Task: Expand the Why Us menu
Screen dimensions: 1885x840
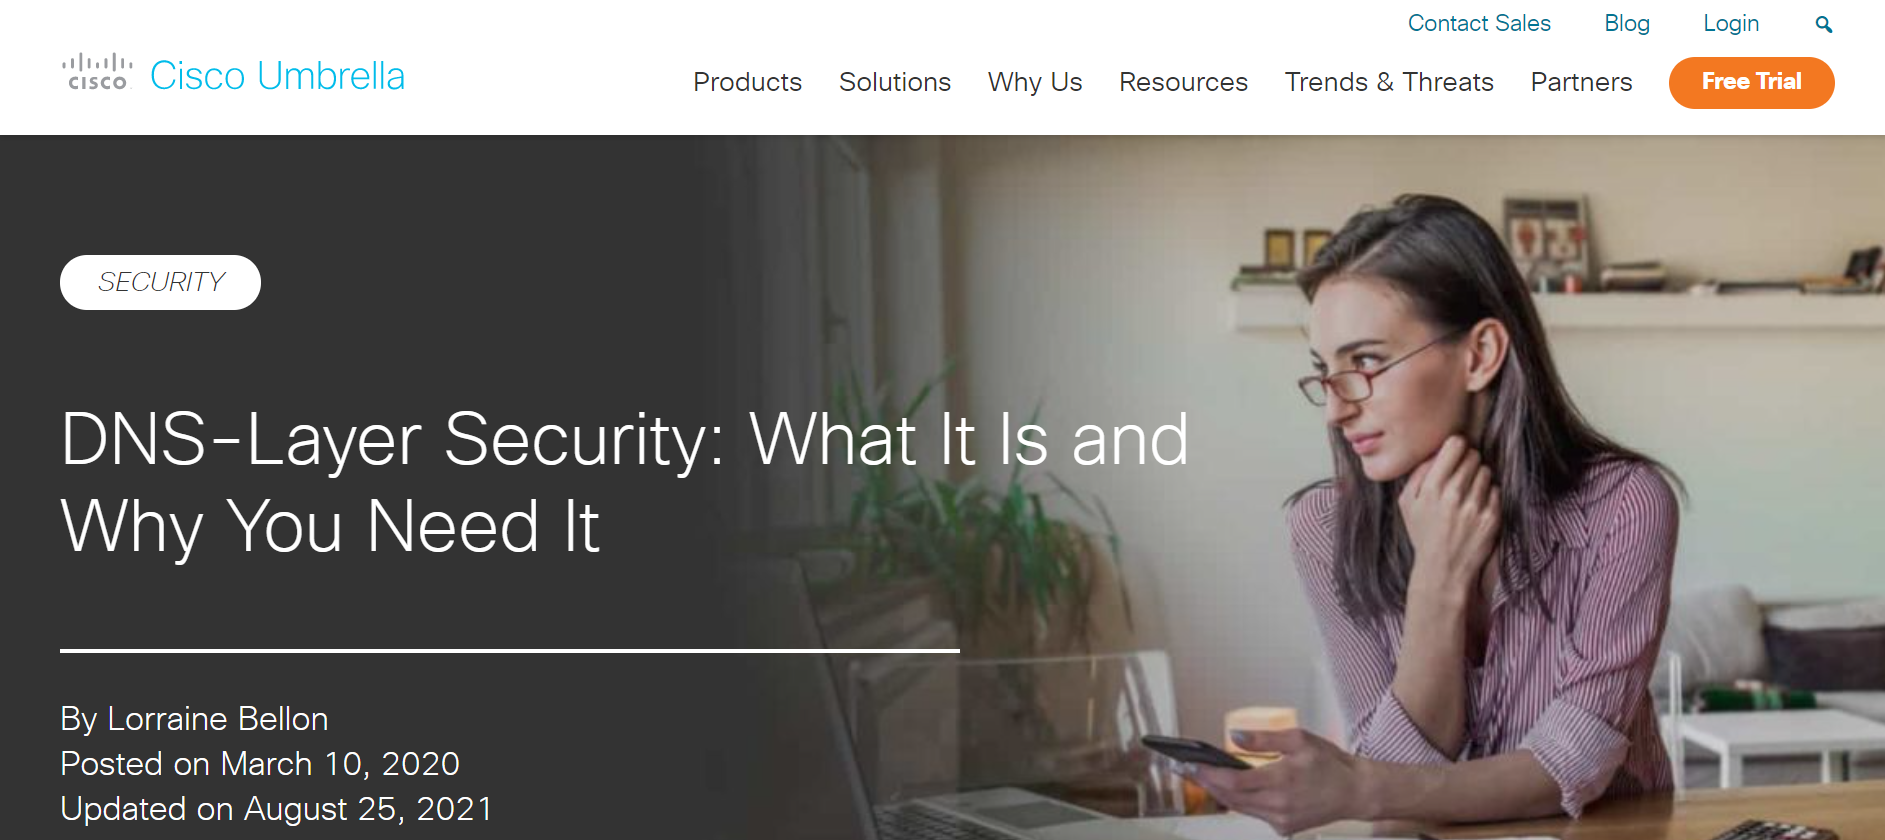Action: pyautogui.click(x=1035, y=82)
